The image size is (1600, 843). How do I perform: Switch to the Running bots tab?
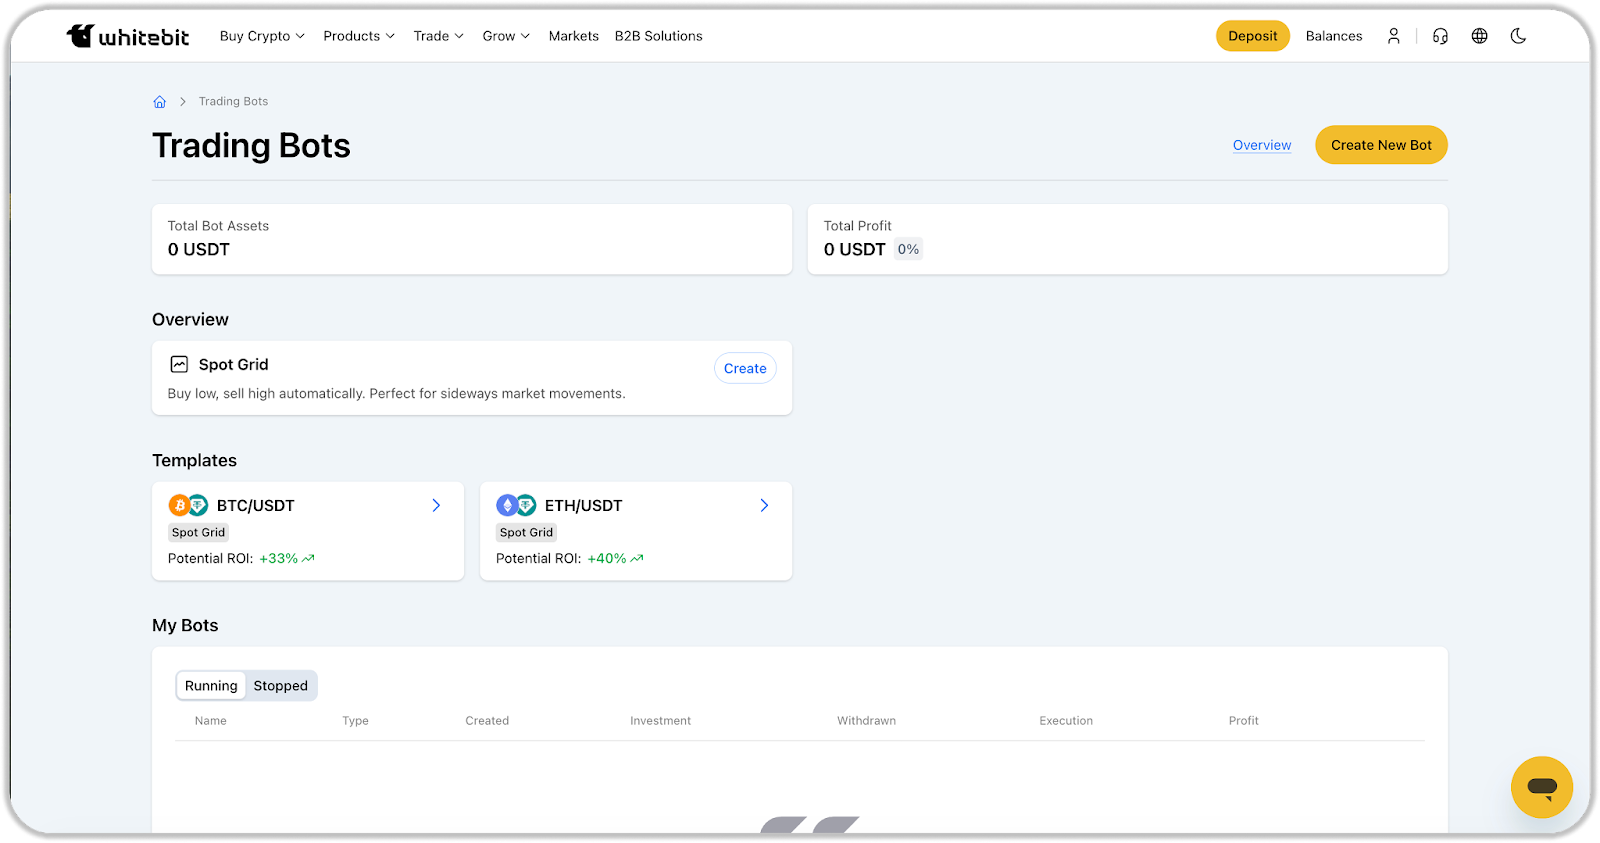point(211,686)
